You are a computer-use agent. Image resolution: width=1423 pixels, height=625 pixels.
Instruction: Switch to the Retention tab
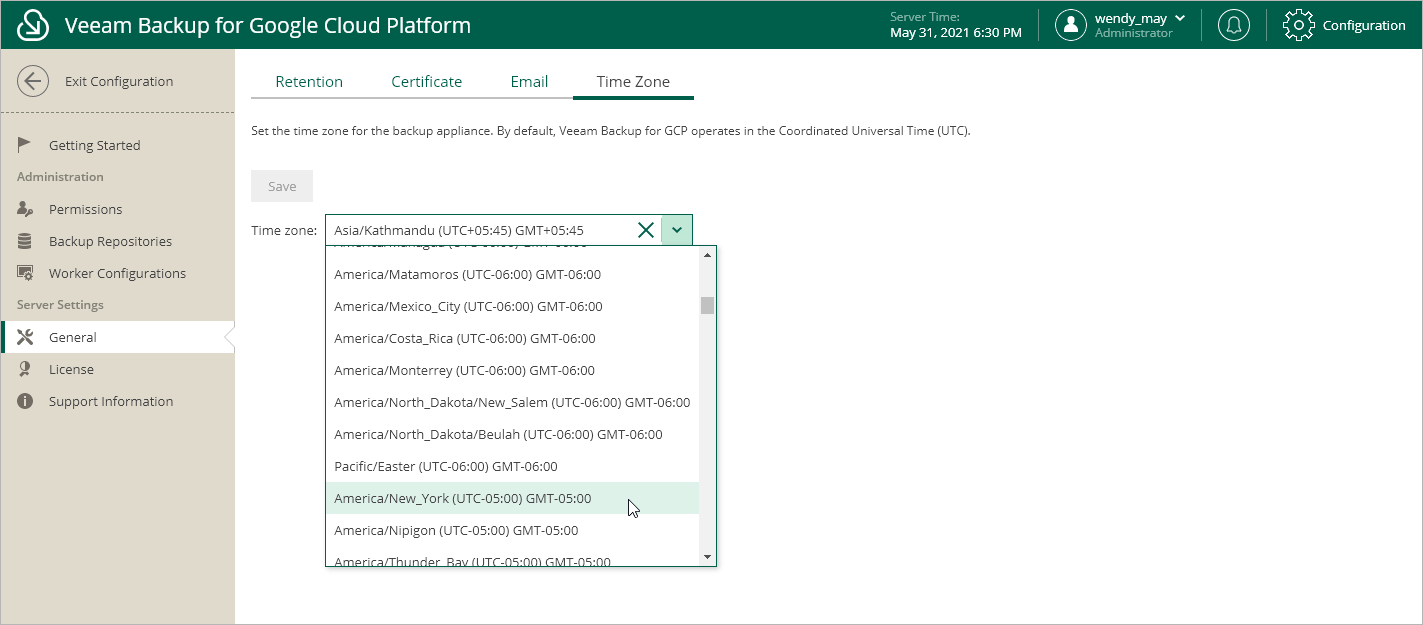point(309,82)
